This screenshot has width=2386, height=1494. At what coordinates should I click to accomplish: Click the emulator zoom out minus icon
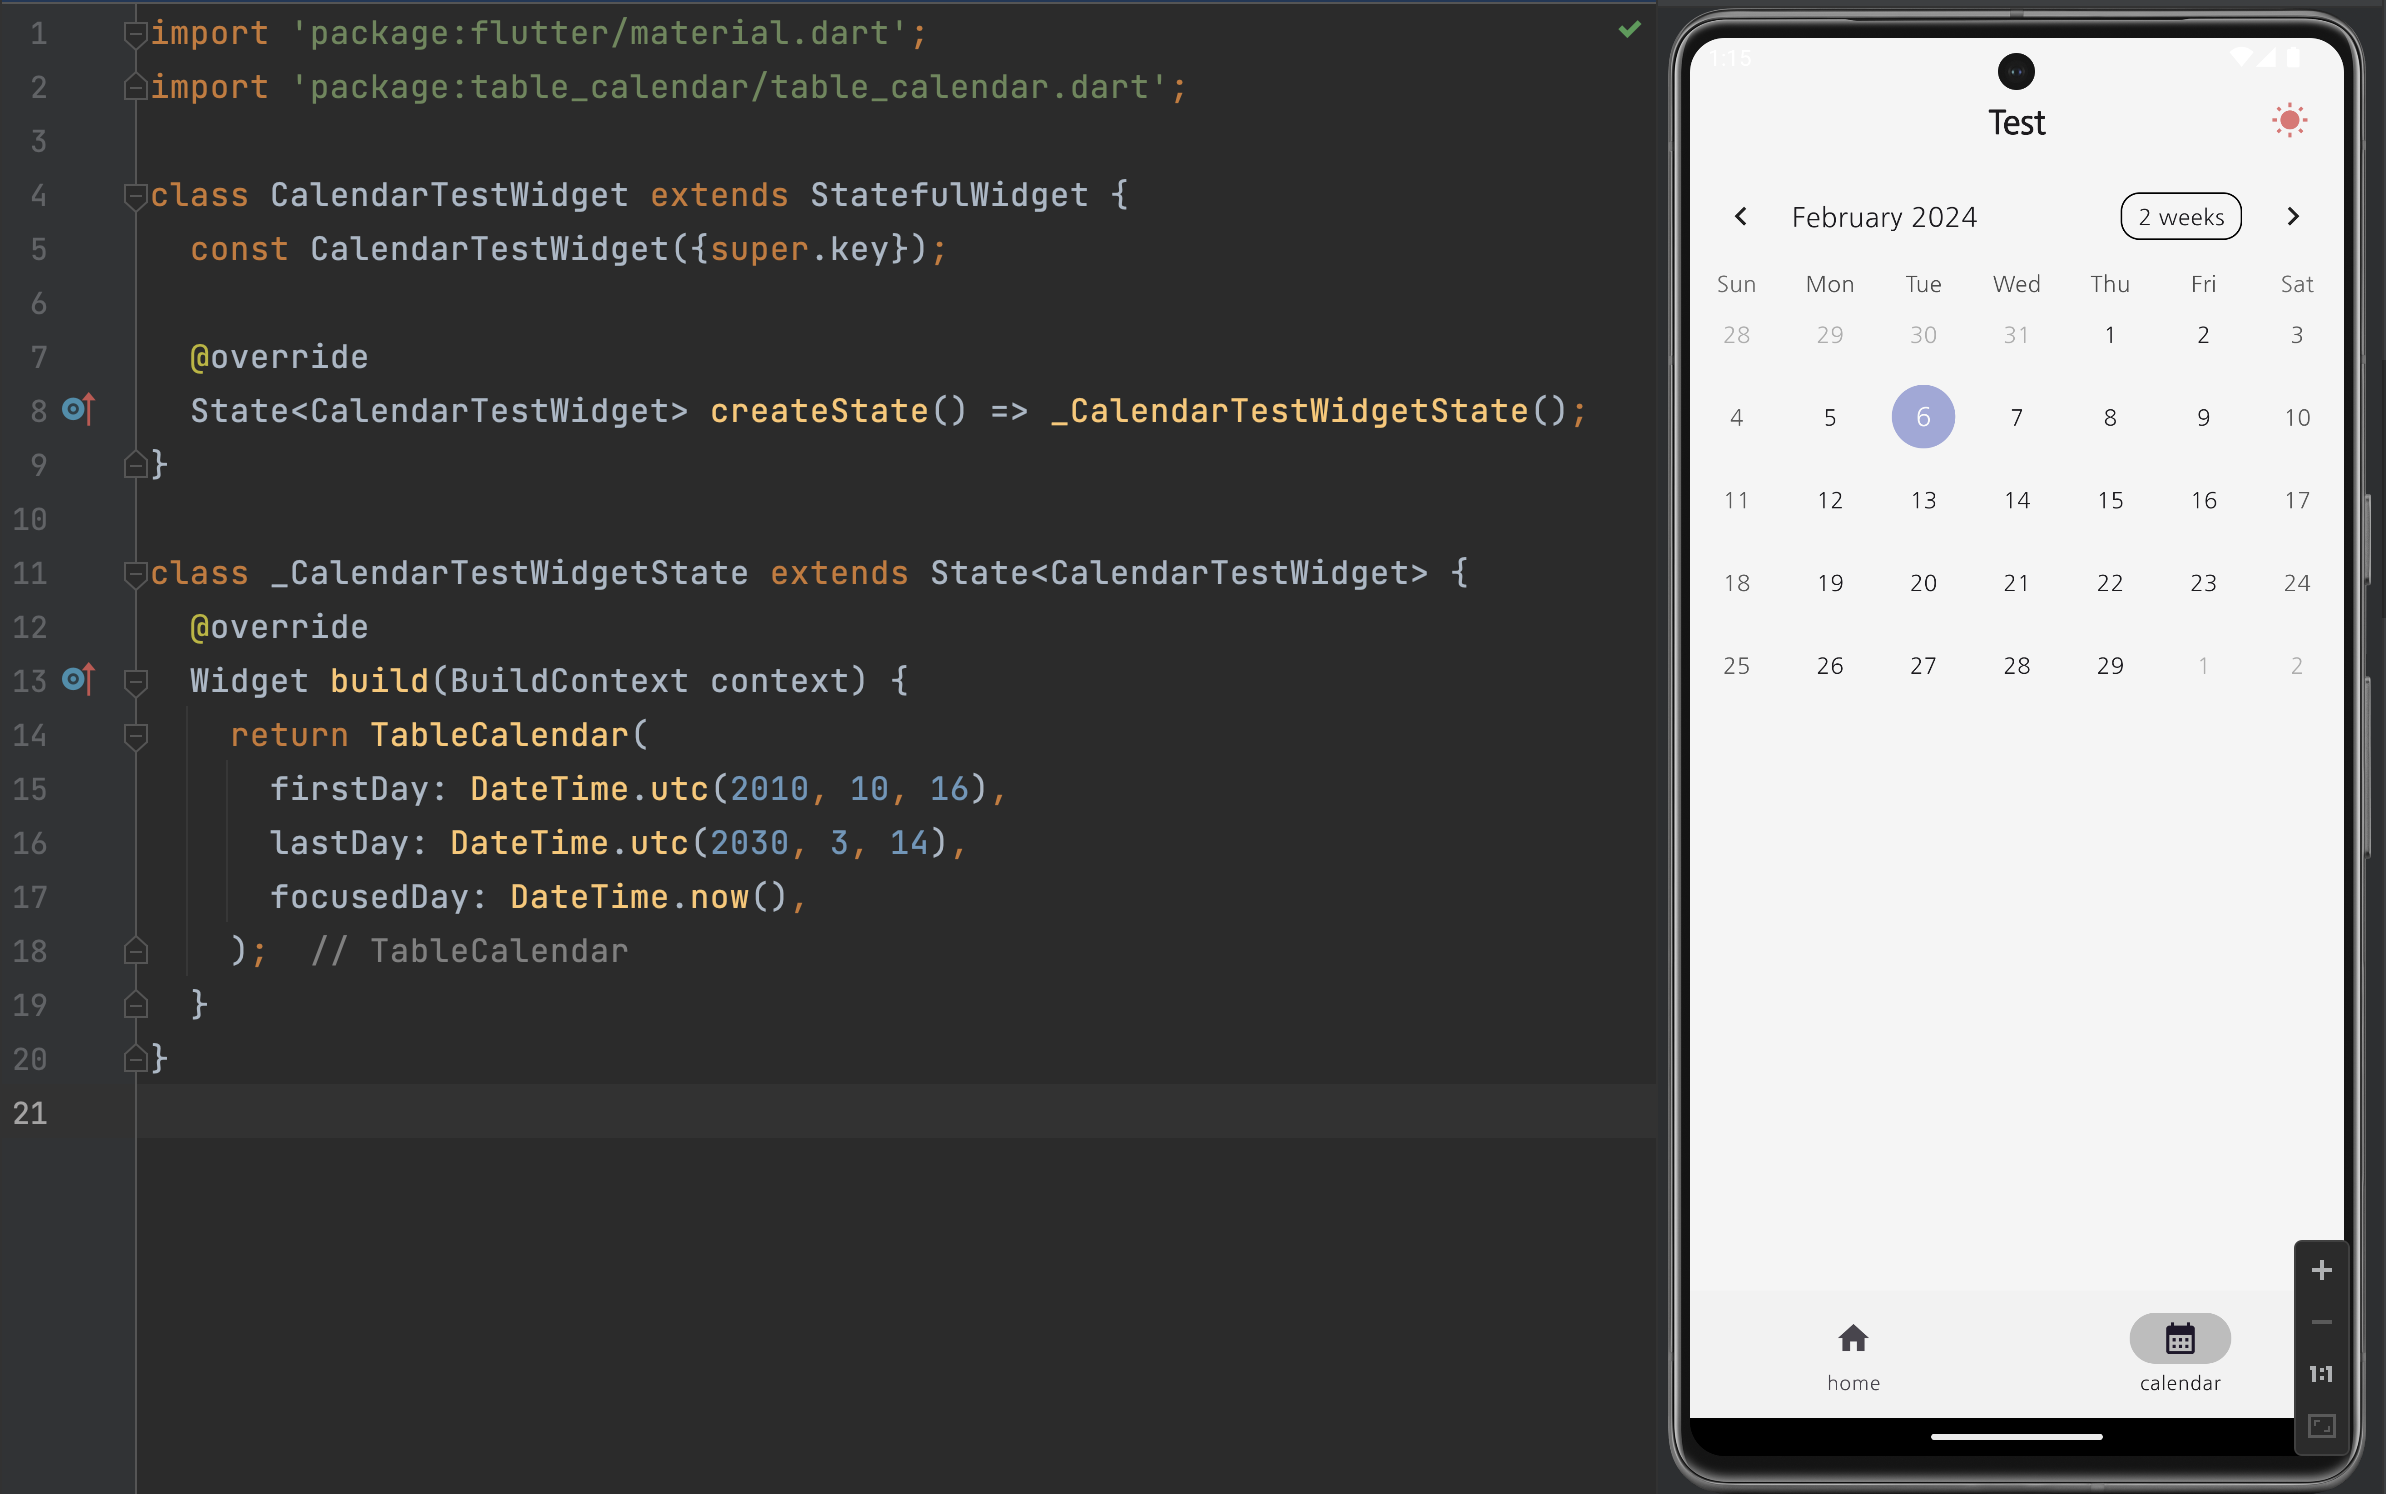(x=2321, y=1323)
